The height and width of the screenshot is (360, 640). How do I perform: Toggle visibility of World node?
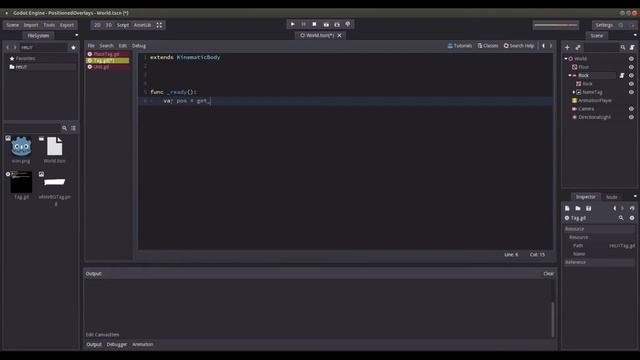click(x=631, y=59)
